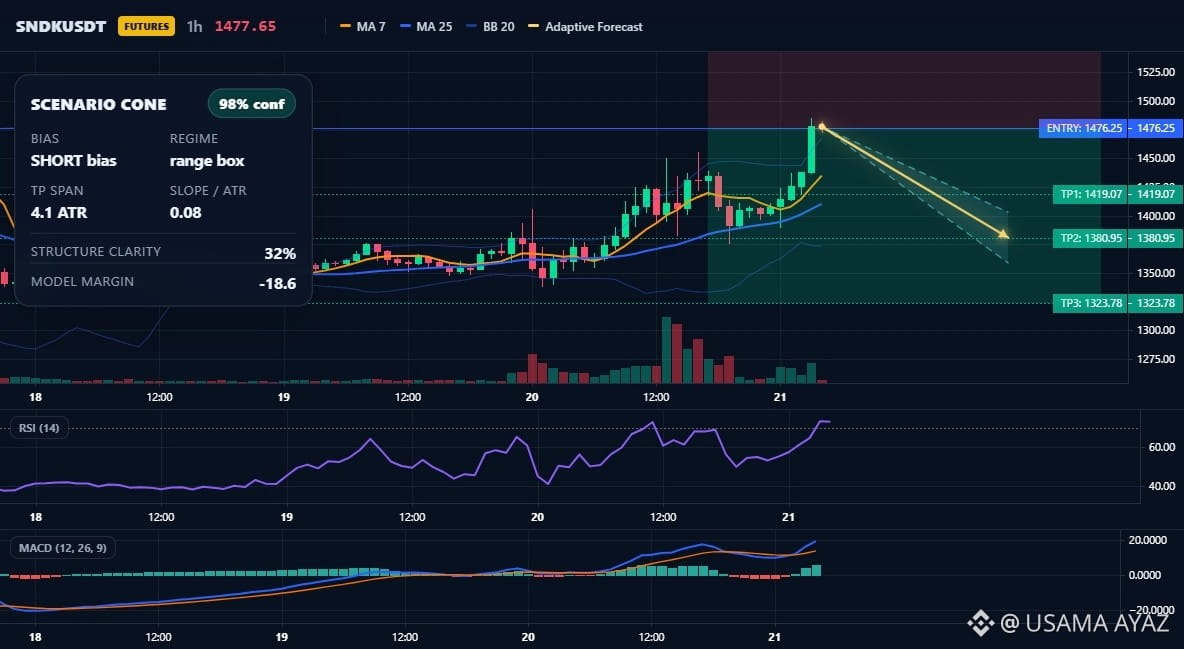
Task: Click the SHORT bias value
Action: 73,160
